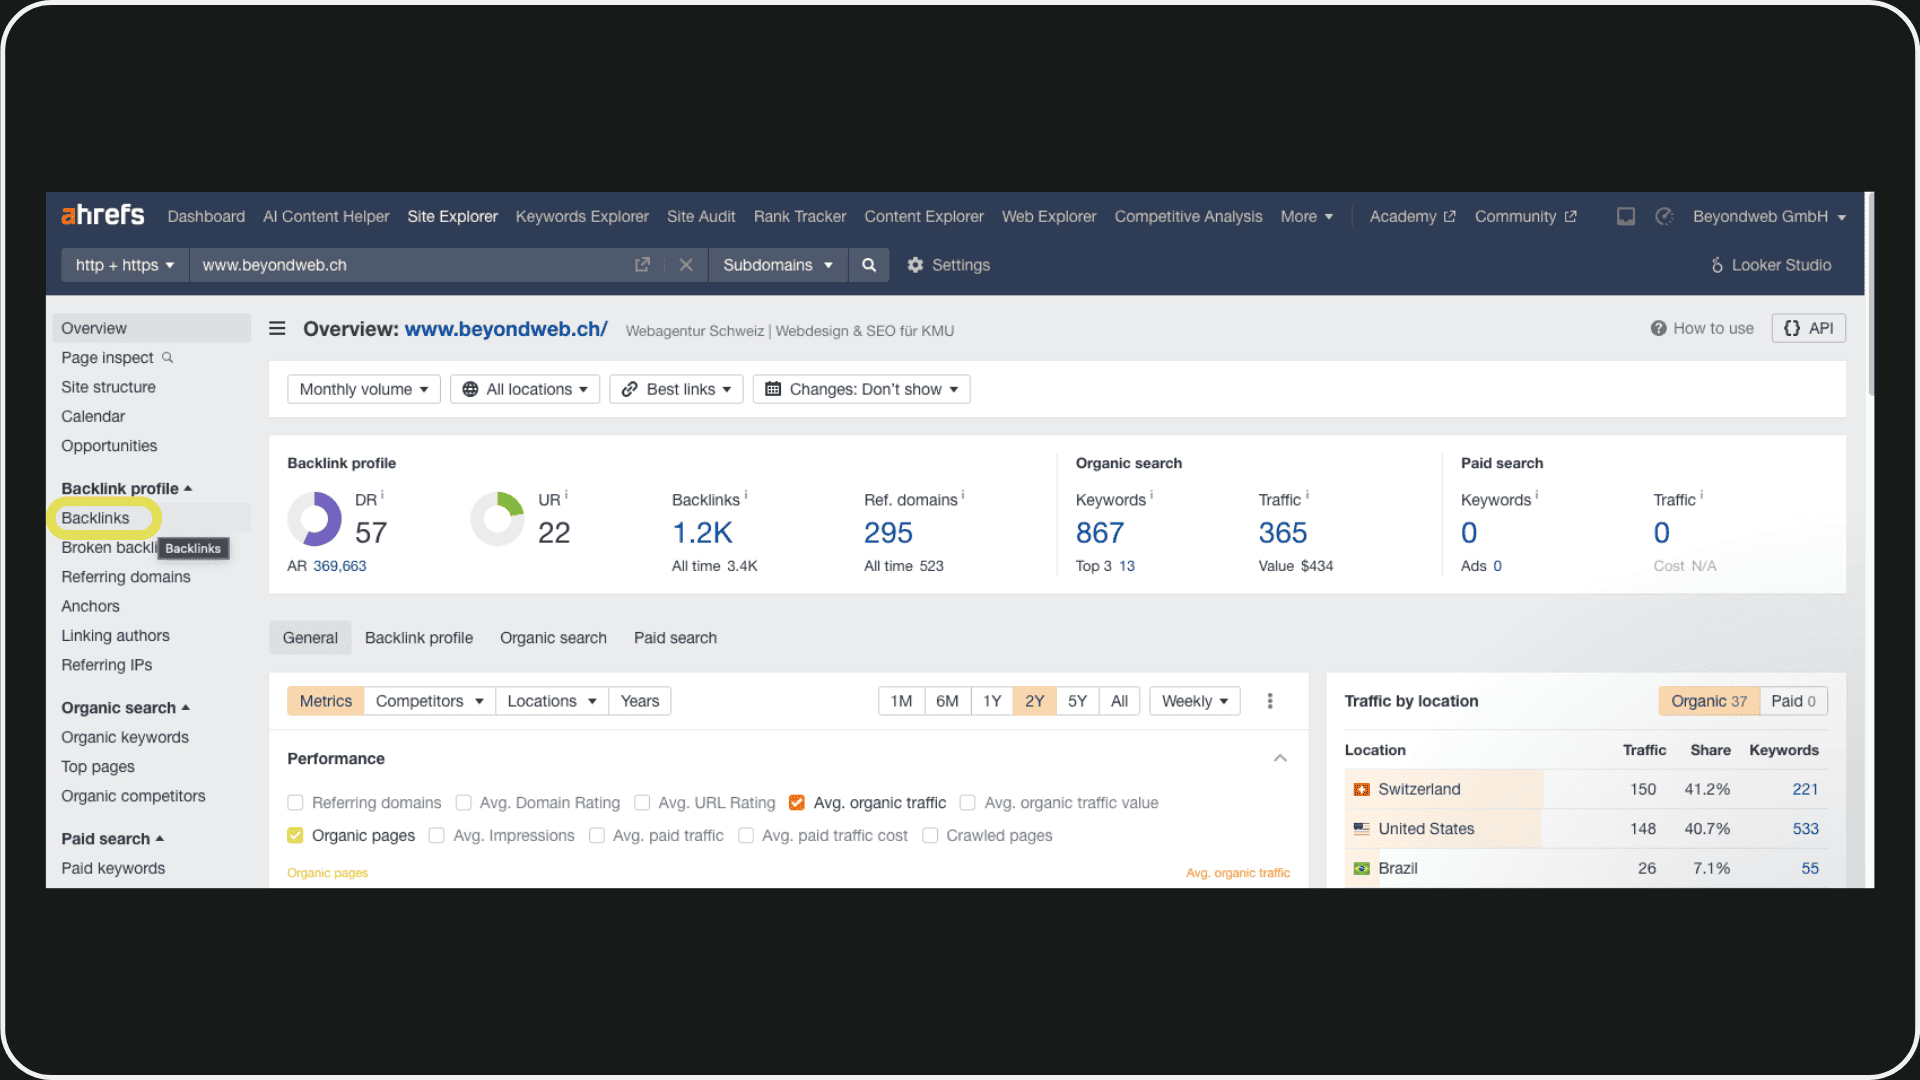Click DR info icon
1920x1080 pixels.
pos(382,495)
